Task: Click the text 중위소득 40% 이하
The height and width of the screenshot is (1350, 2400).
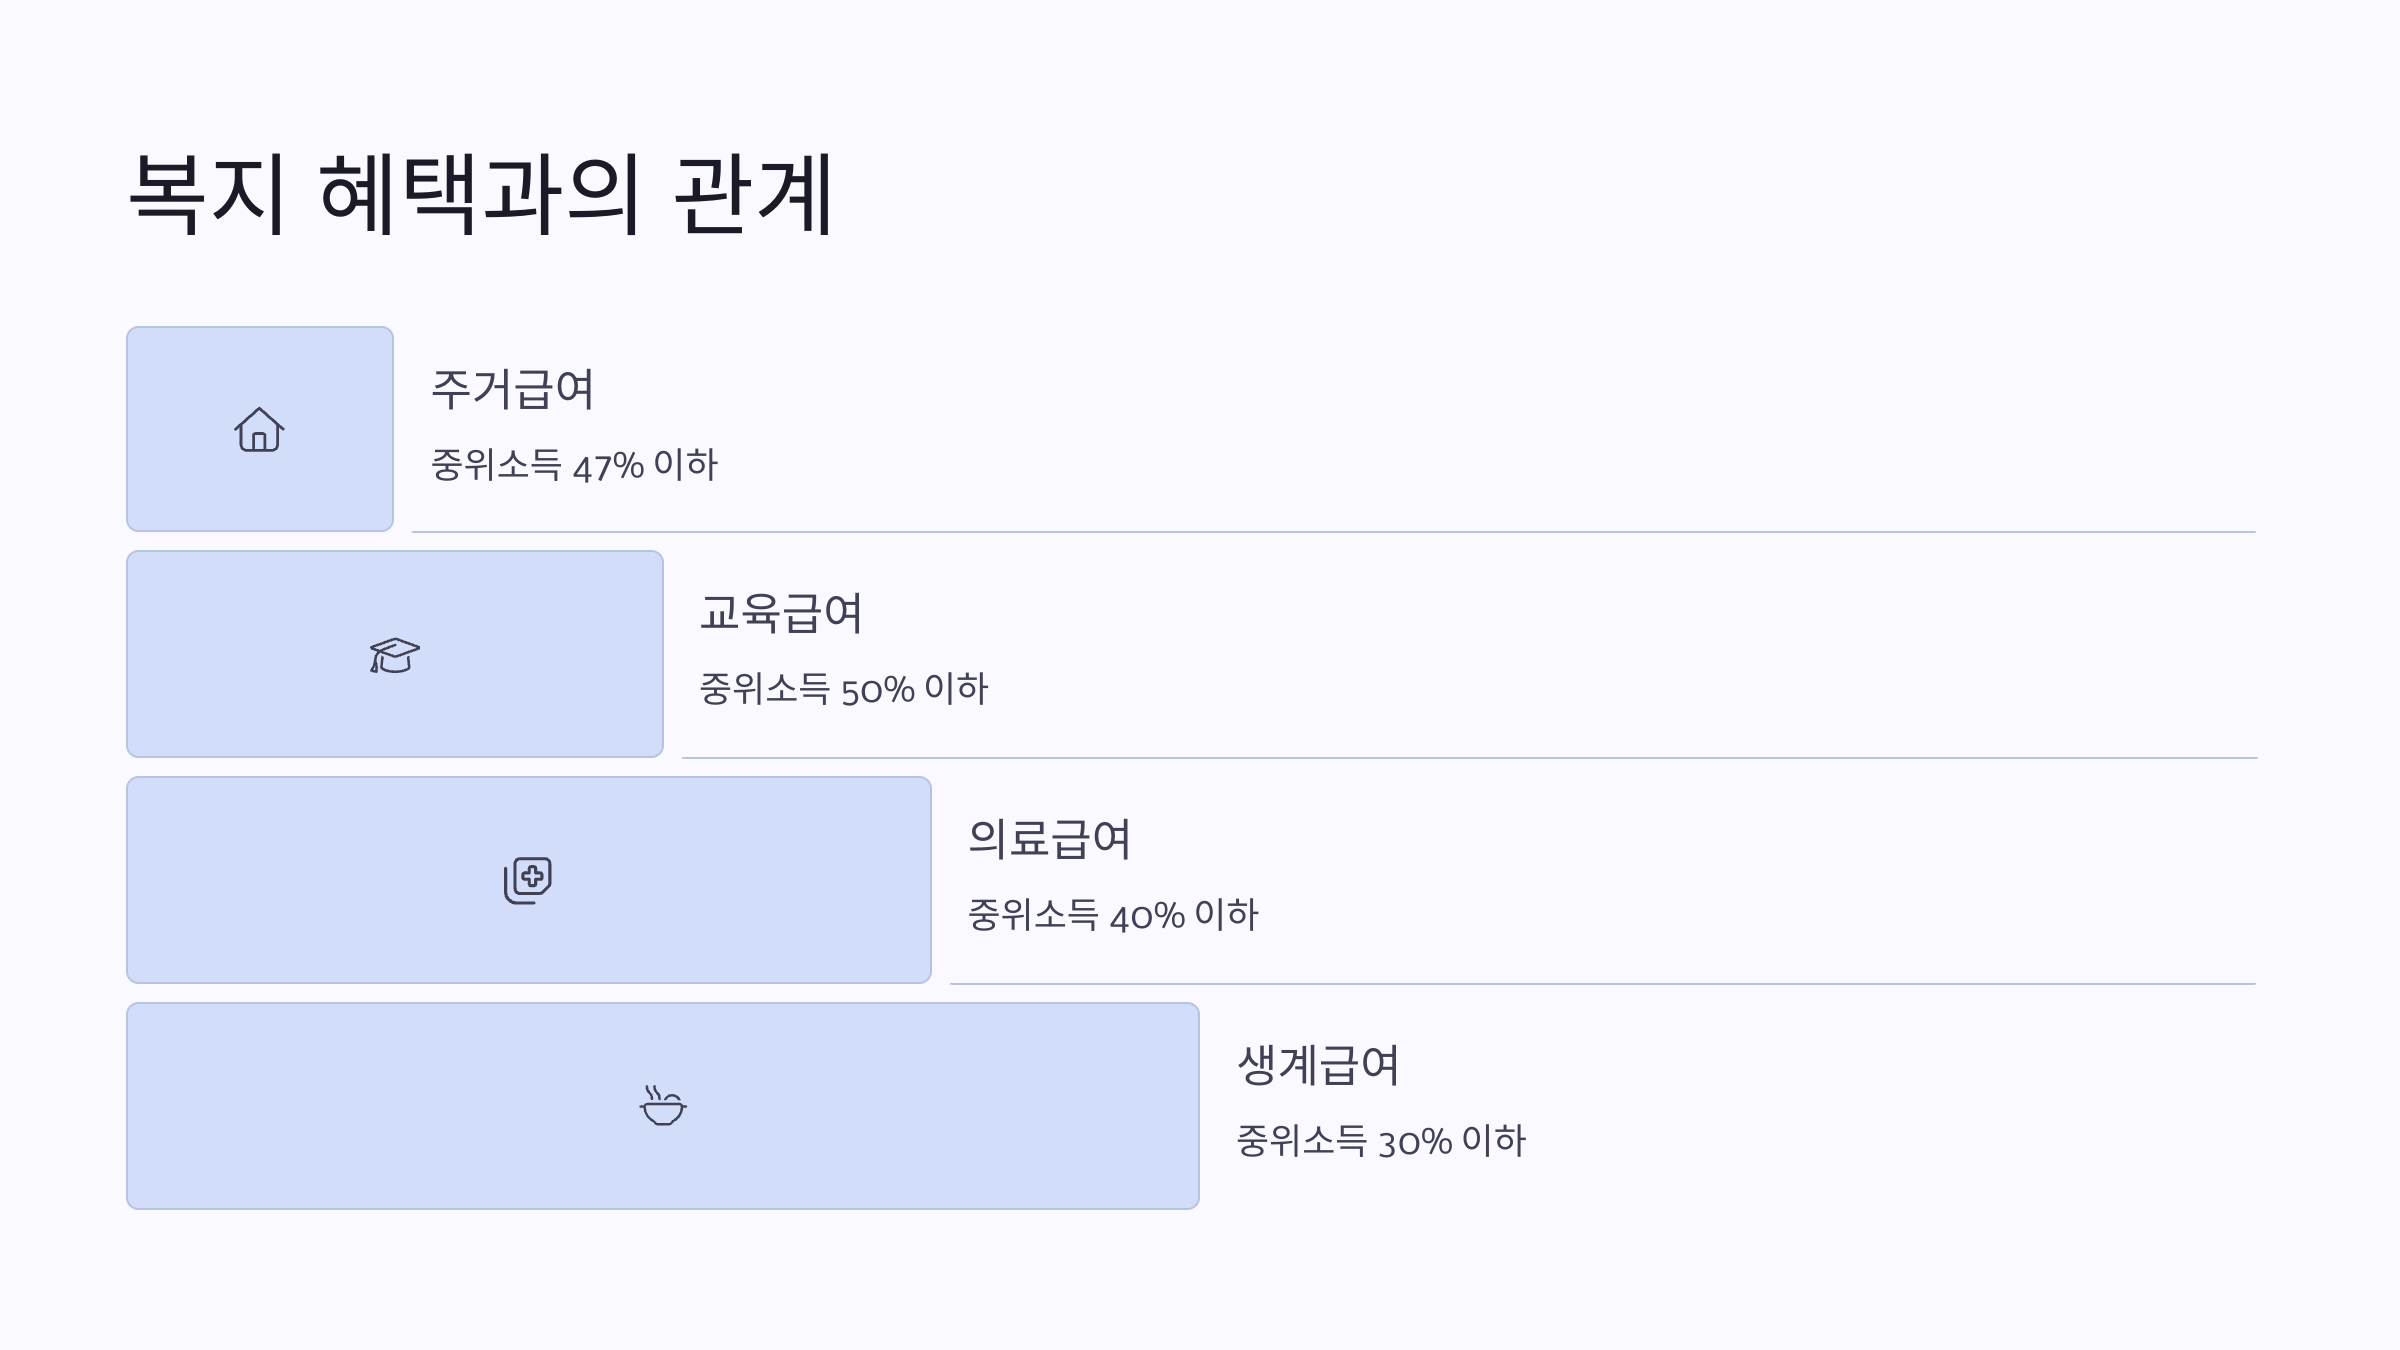Action: coord(1112,915)
